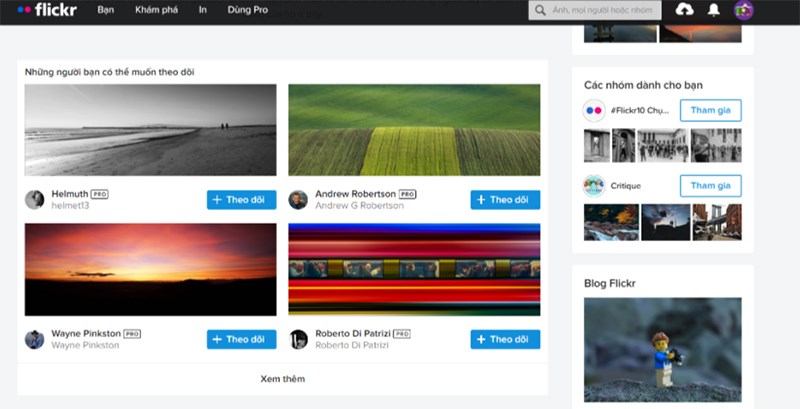The height and width of the screenshot is (409, 800).
Task: Open the notifications bell
Action: (714, 10)
